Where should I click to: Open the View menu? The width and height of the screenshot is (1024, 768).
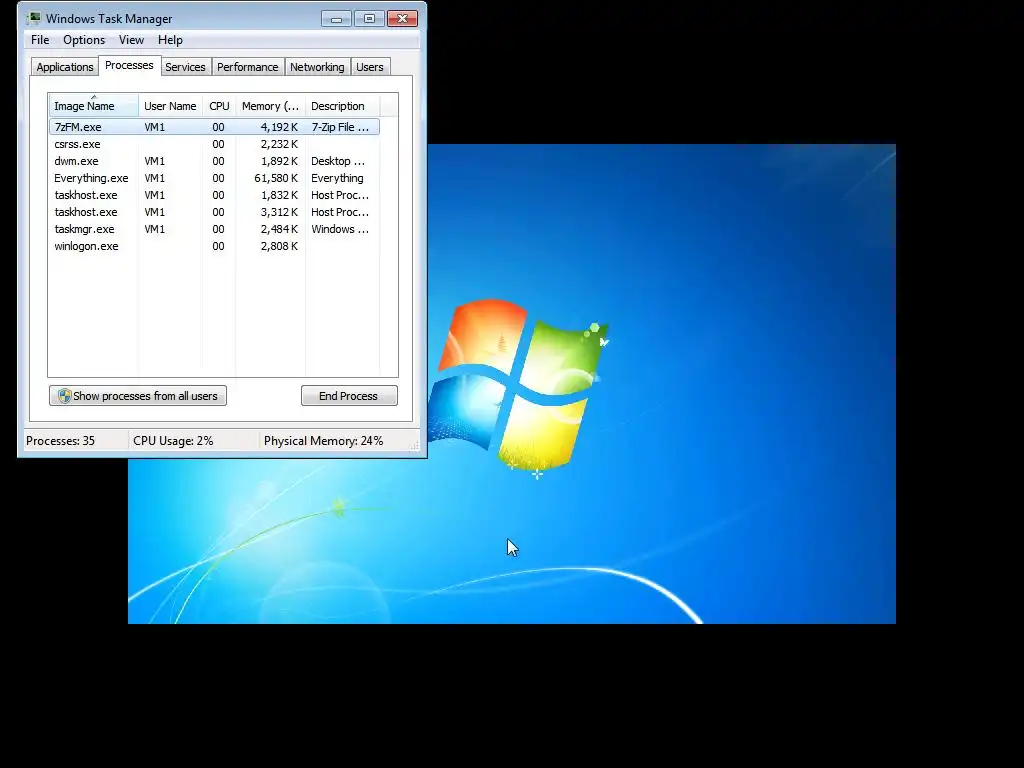click(x=131, y=40)
